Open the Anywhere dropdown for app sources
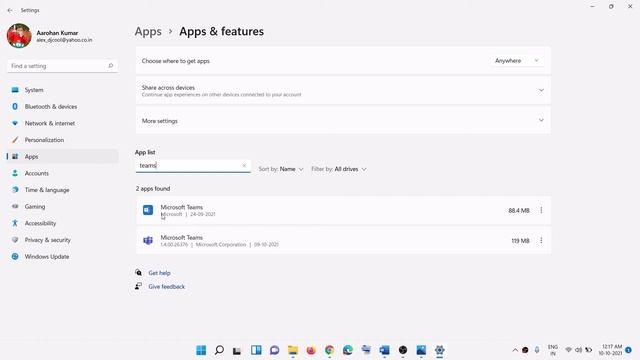This screenshot has width=640, height=360. coord(517,61)
